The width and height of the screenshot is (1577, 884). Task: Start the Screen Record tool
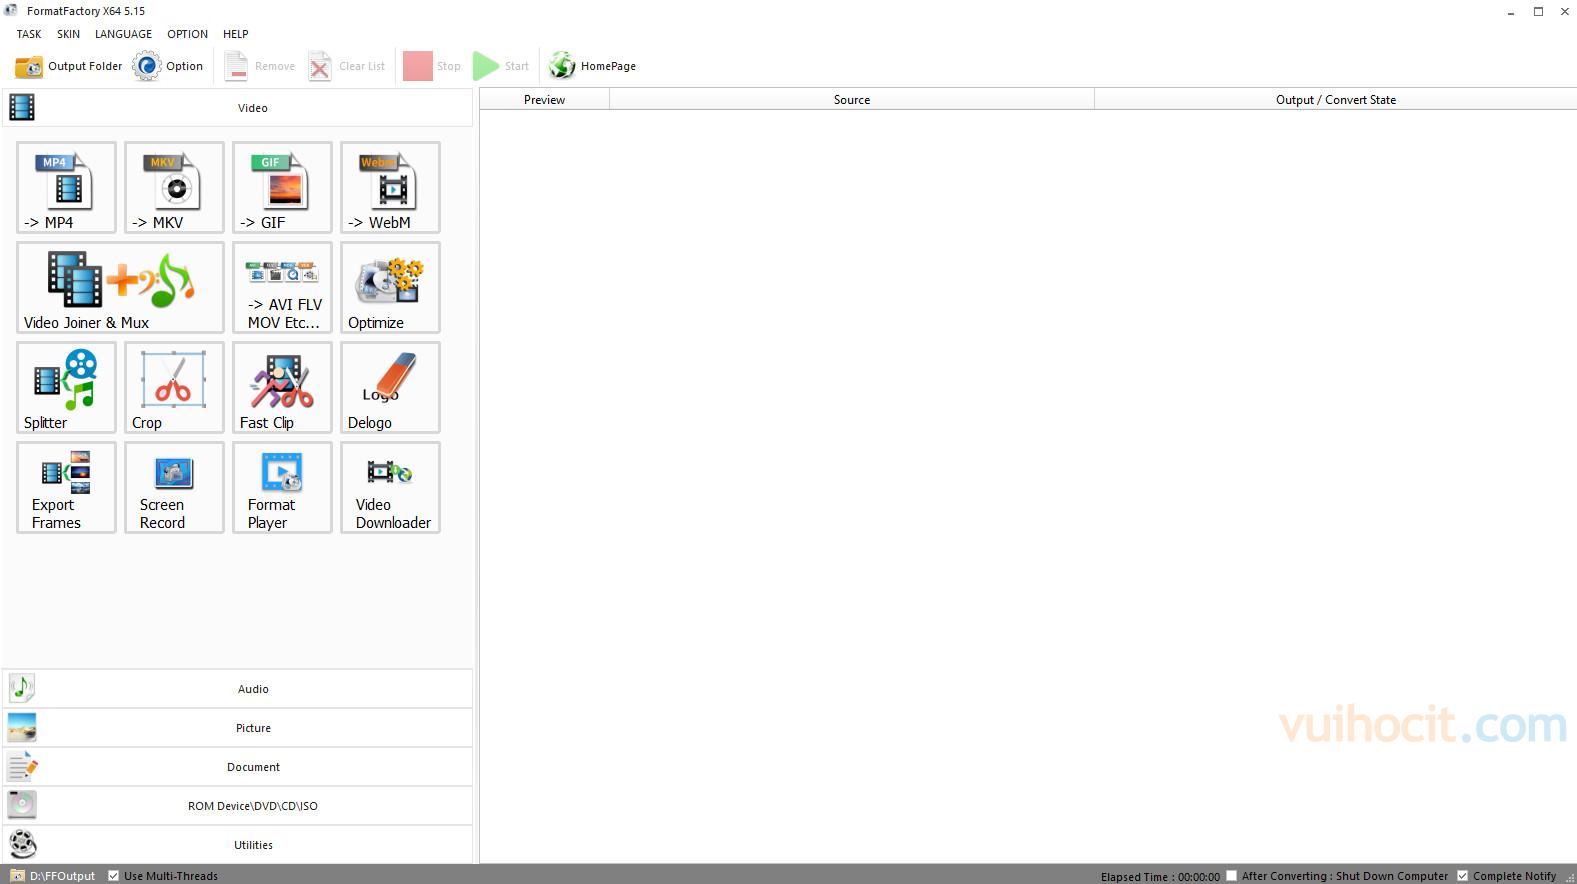[x=174, y=487]
